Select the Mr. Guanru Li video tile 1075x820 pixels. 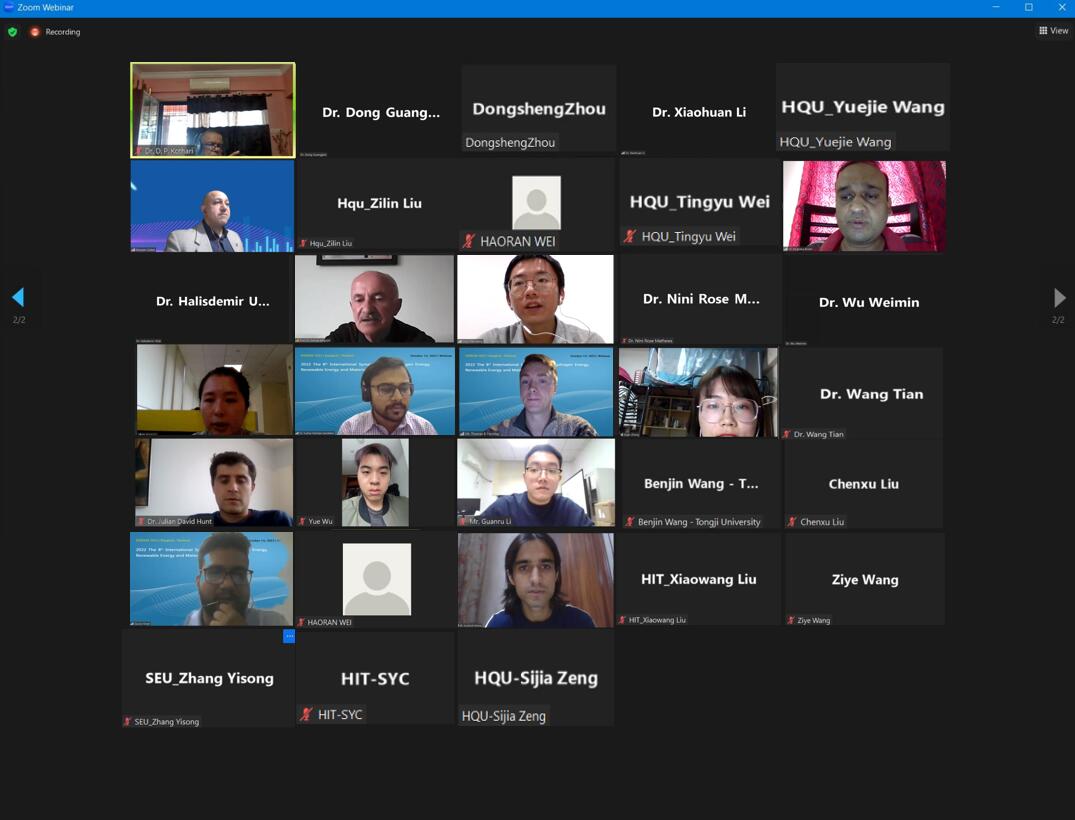[536, 482]
